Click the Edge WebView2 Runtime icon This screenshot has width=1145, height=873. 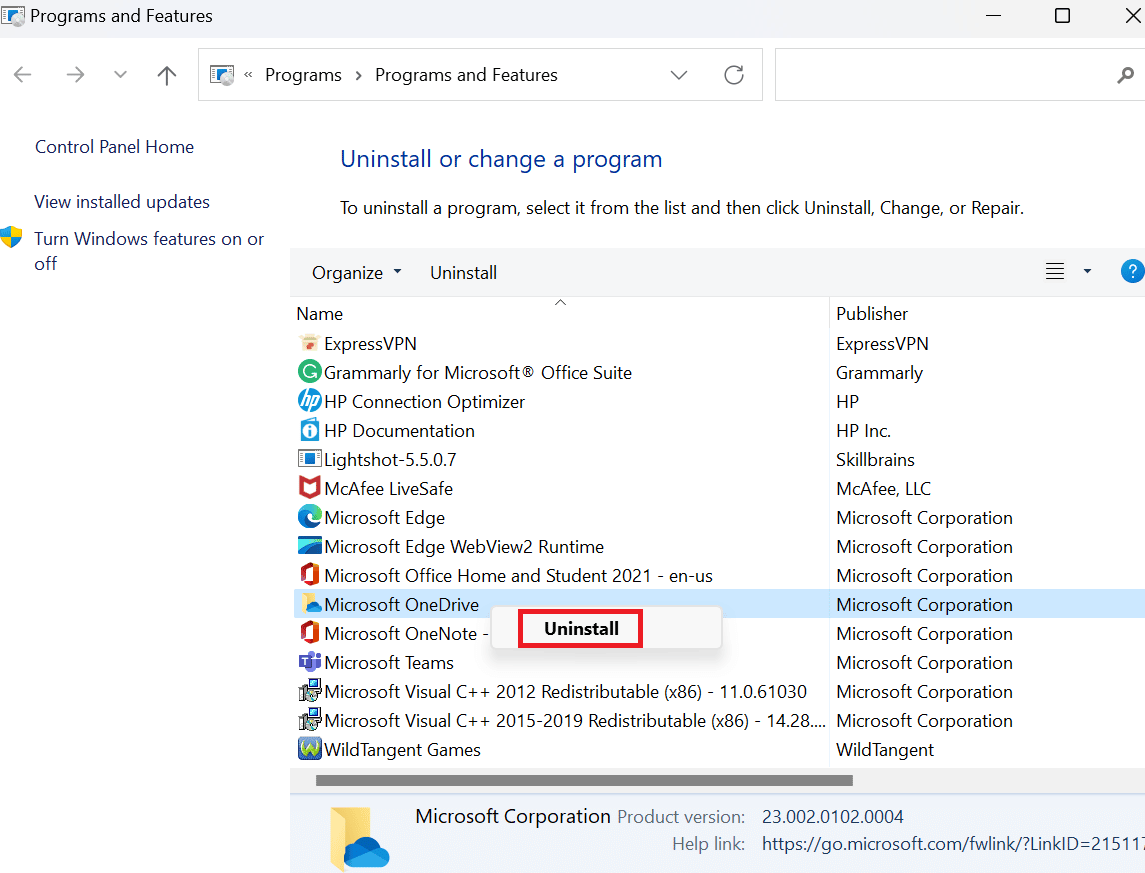click(x=310, y=546)
